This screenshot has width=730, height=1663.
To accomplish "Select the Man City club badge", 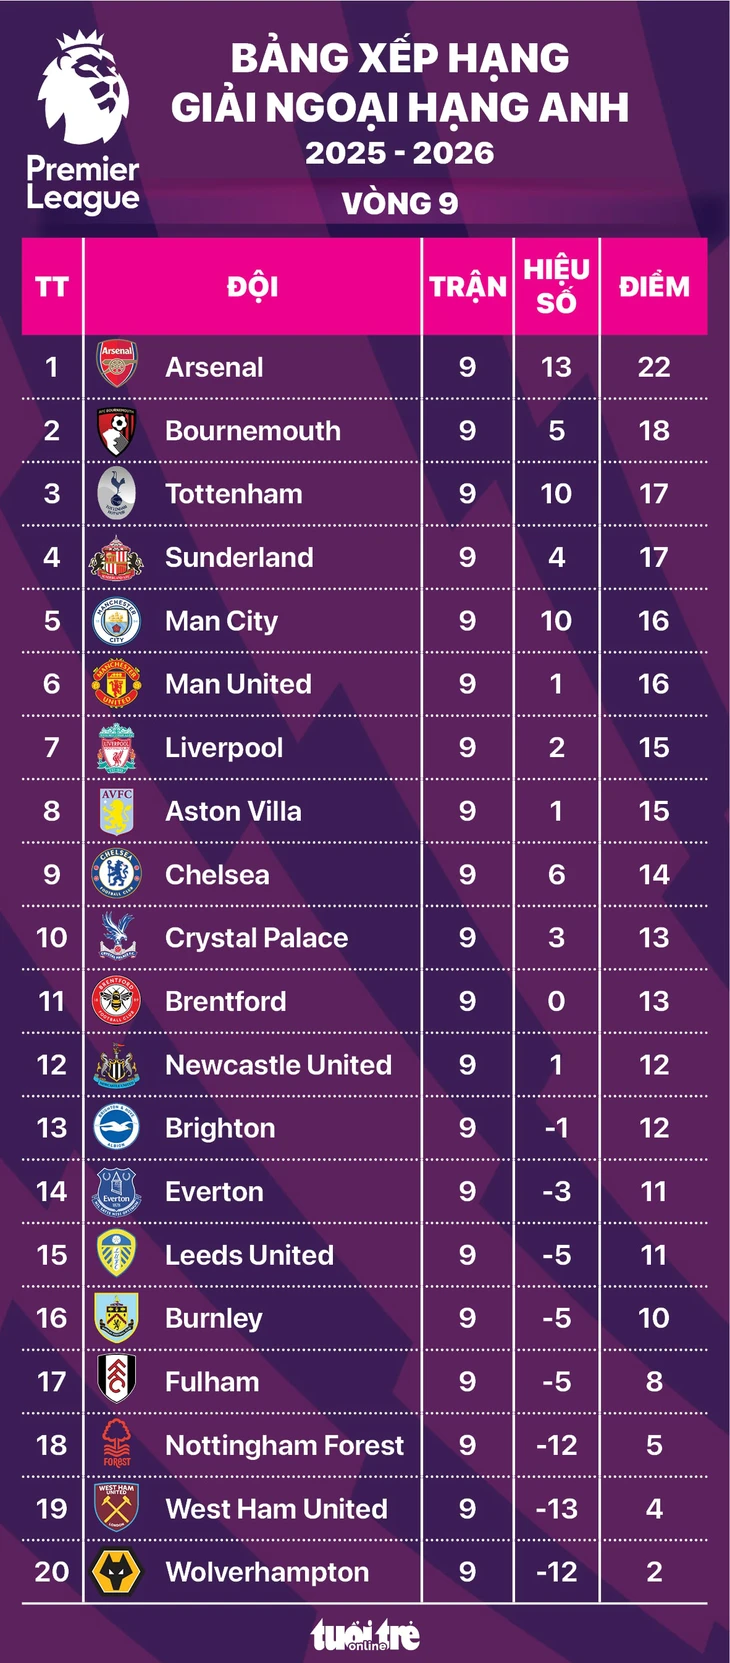I will tap(116, 620).
